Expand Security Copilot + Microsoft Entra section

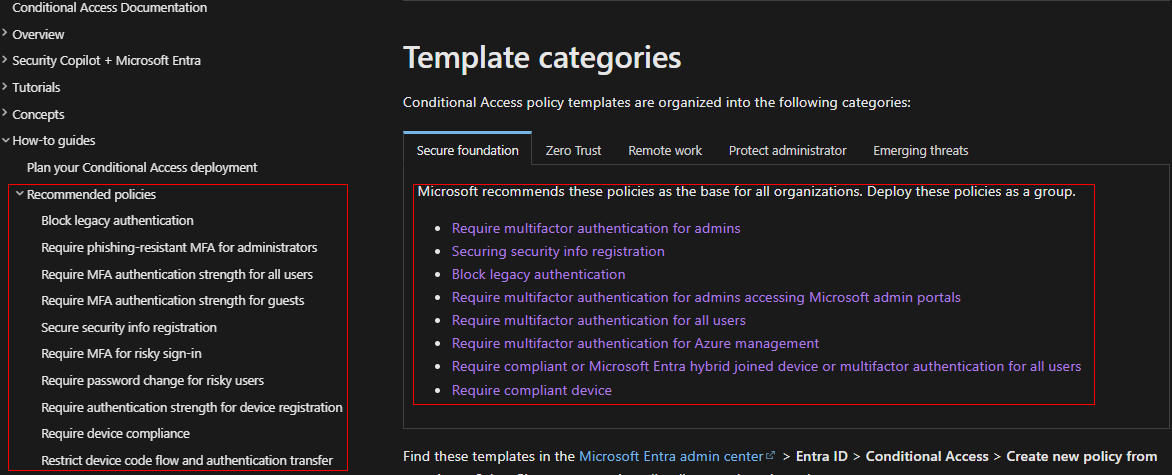6,60
